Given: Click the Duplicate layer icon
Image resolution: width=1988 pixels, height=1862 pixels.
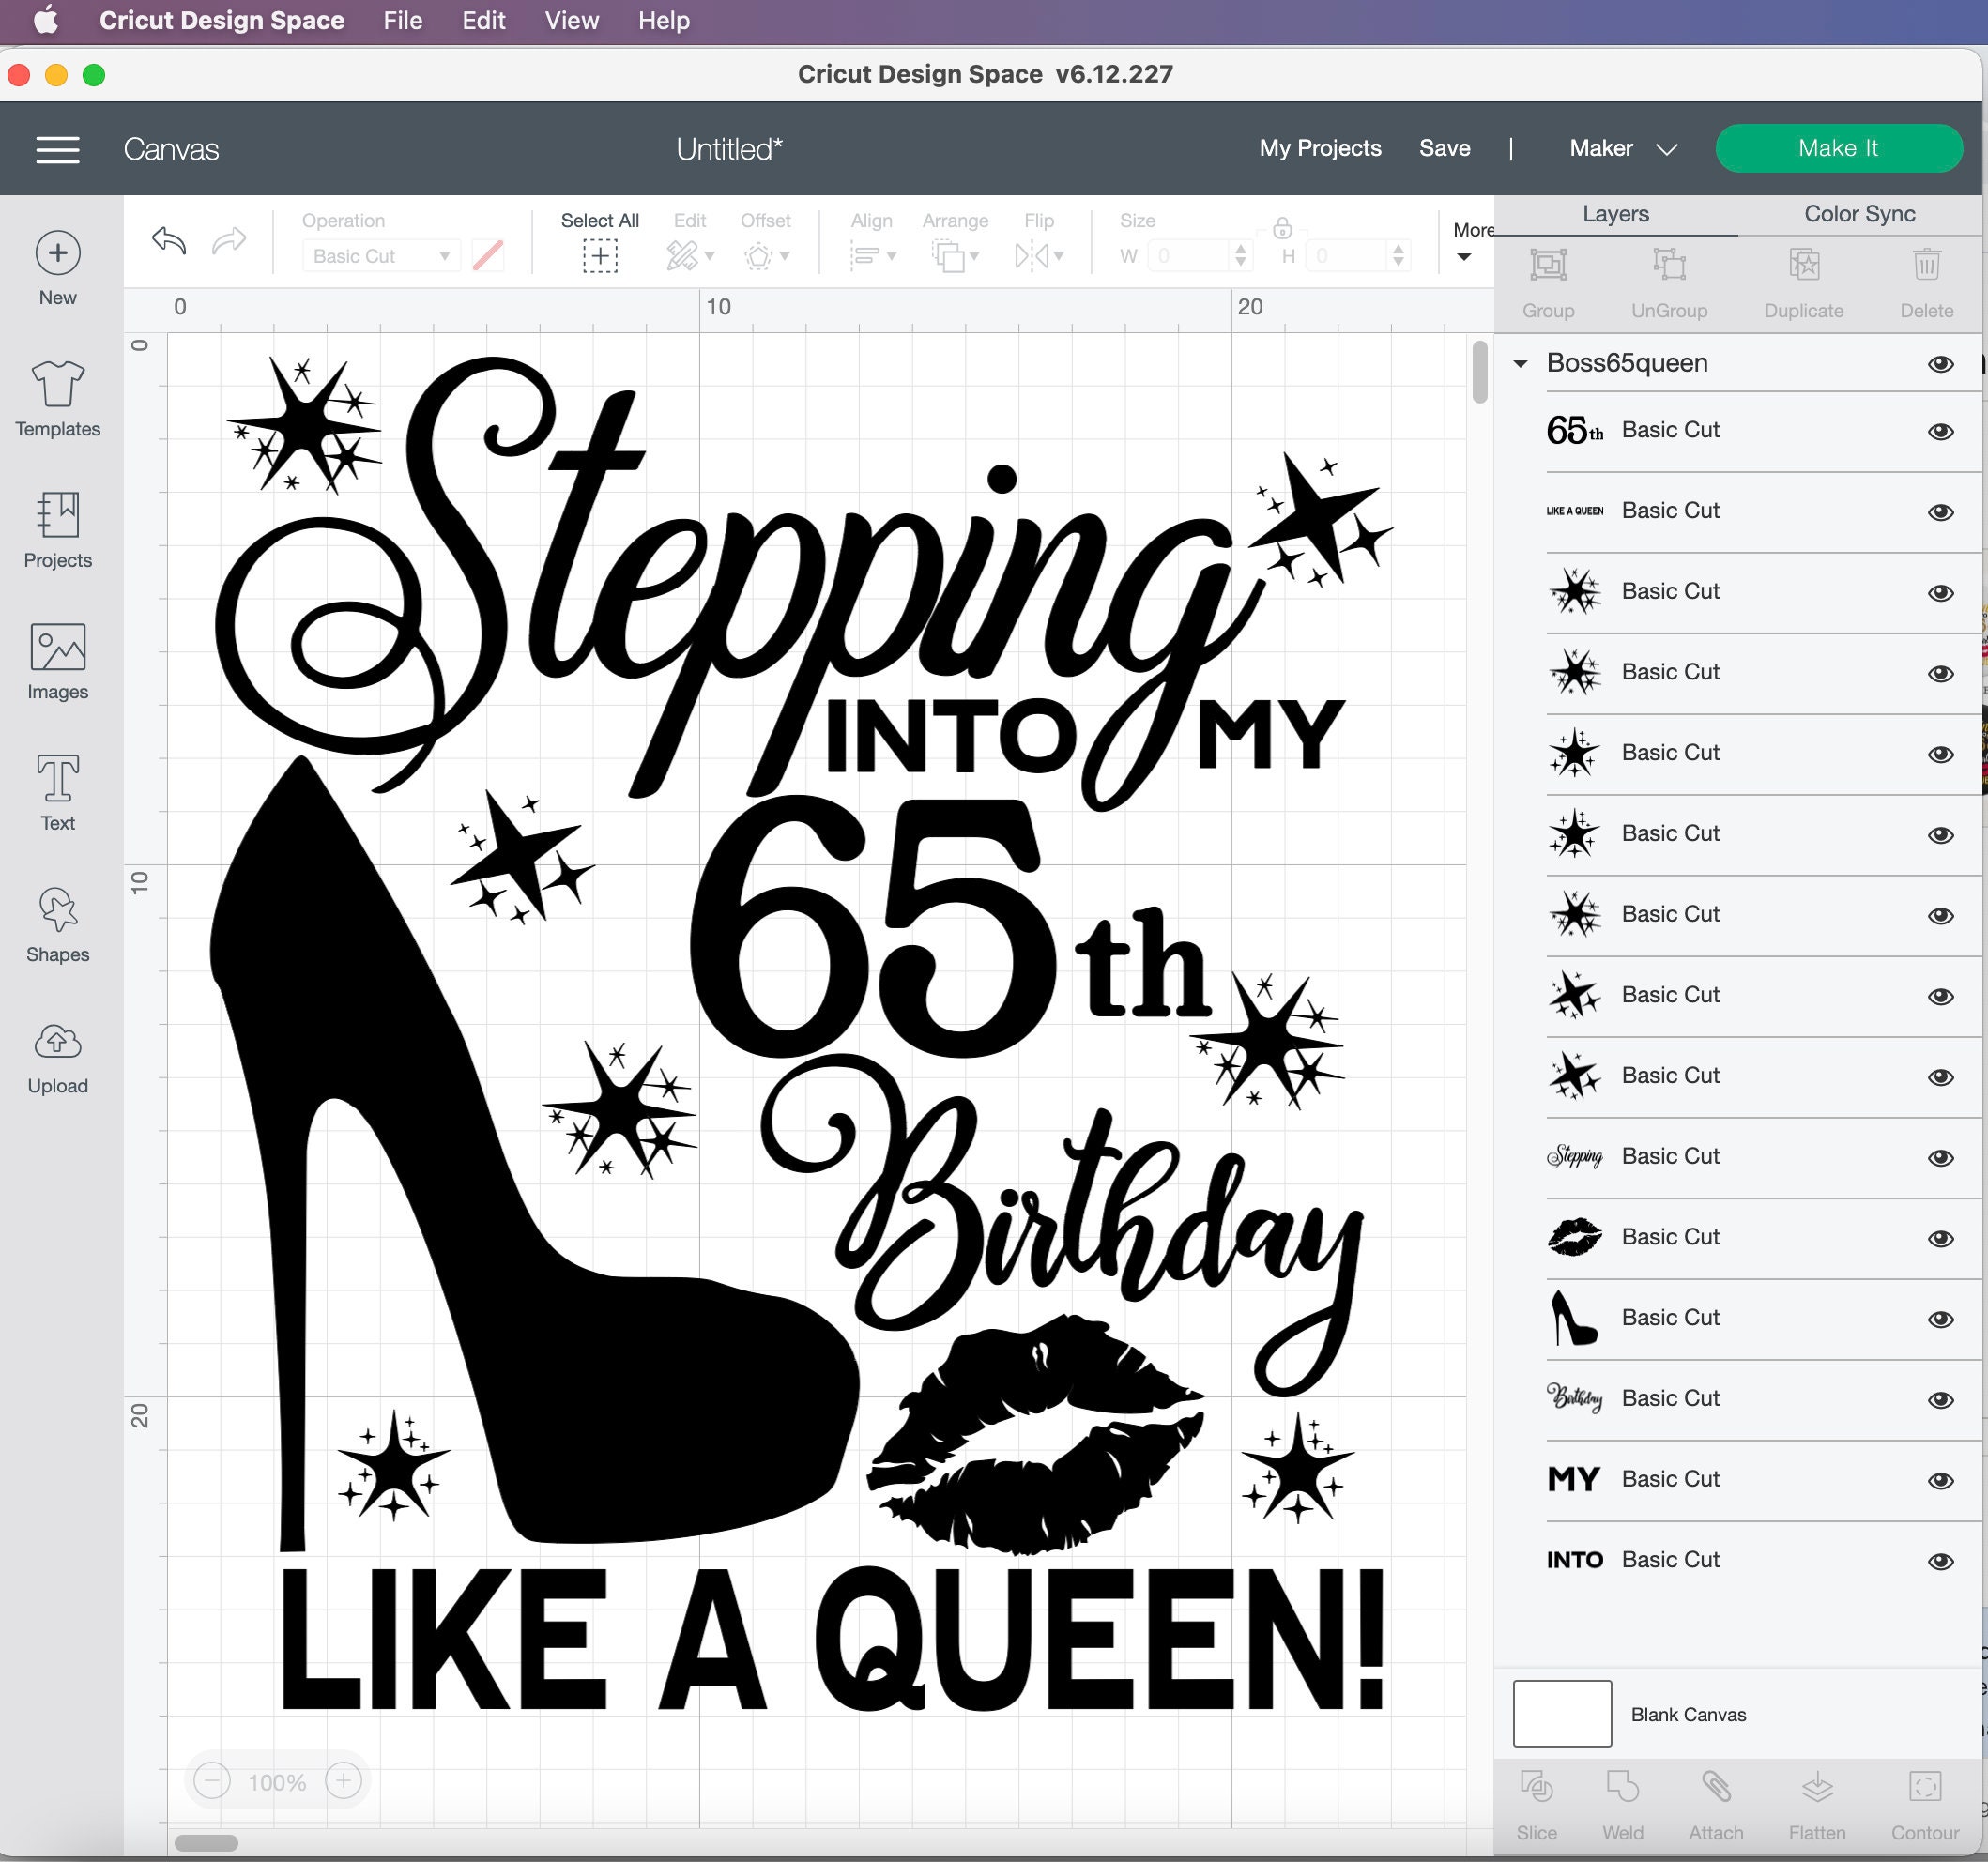Looking at the screenshot, I should point(1804,265).
